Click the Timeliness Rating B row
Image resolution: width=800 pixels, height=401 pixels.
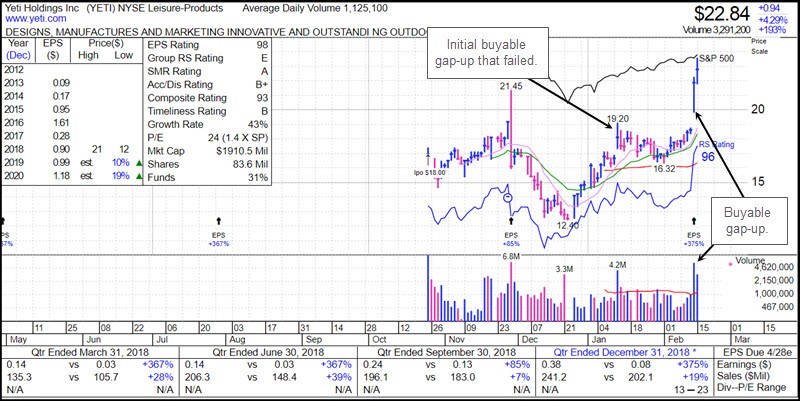click(x=208, y=111)
